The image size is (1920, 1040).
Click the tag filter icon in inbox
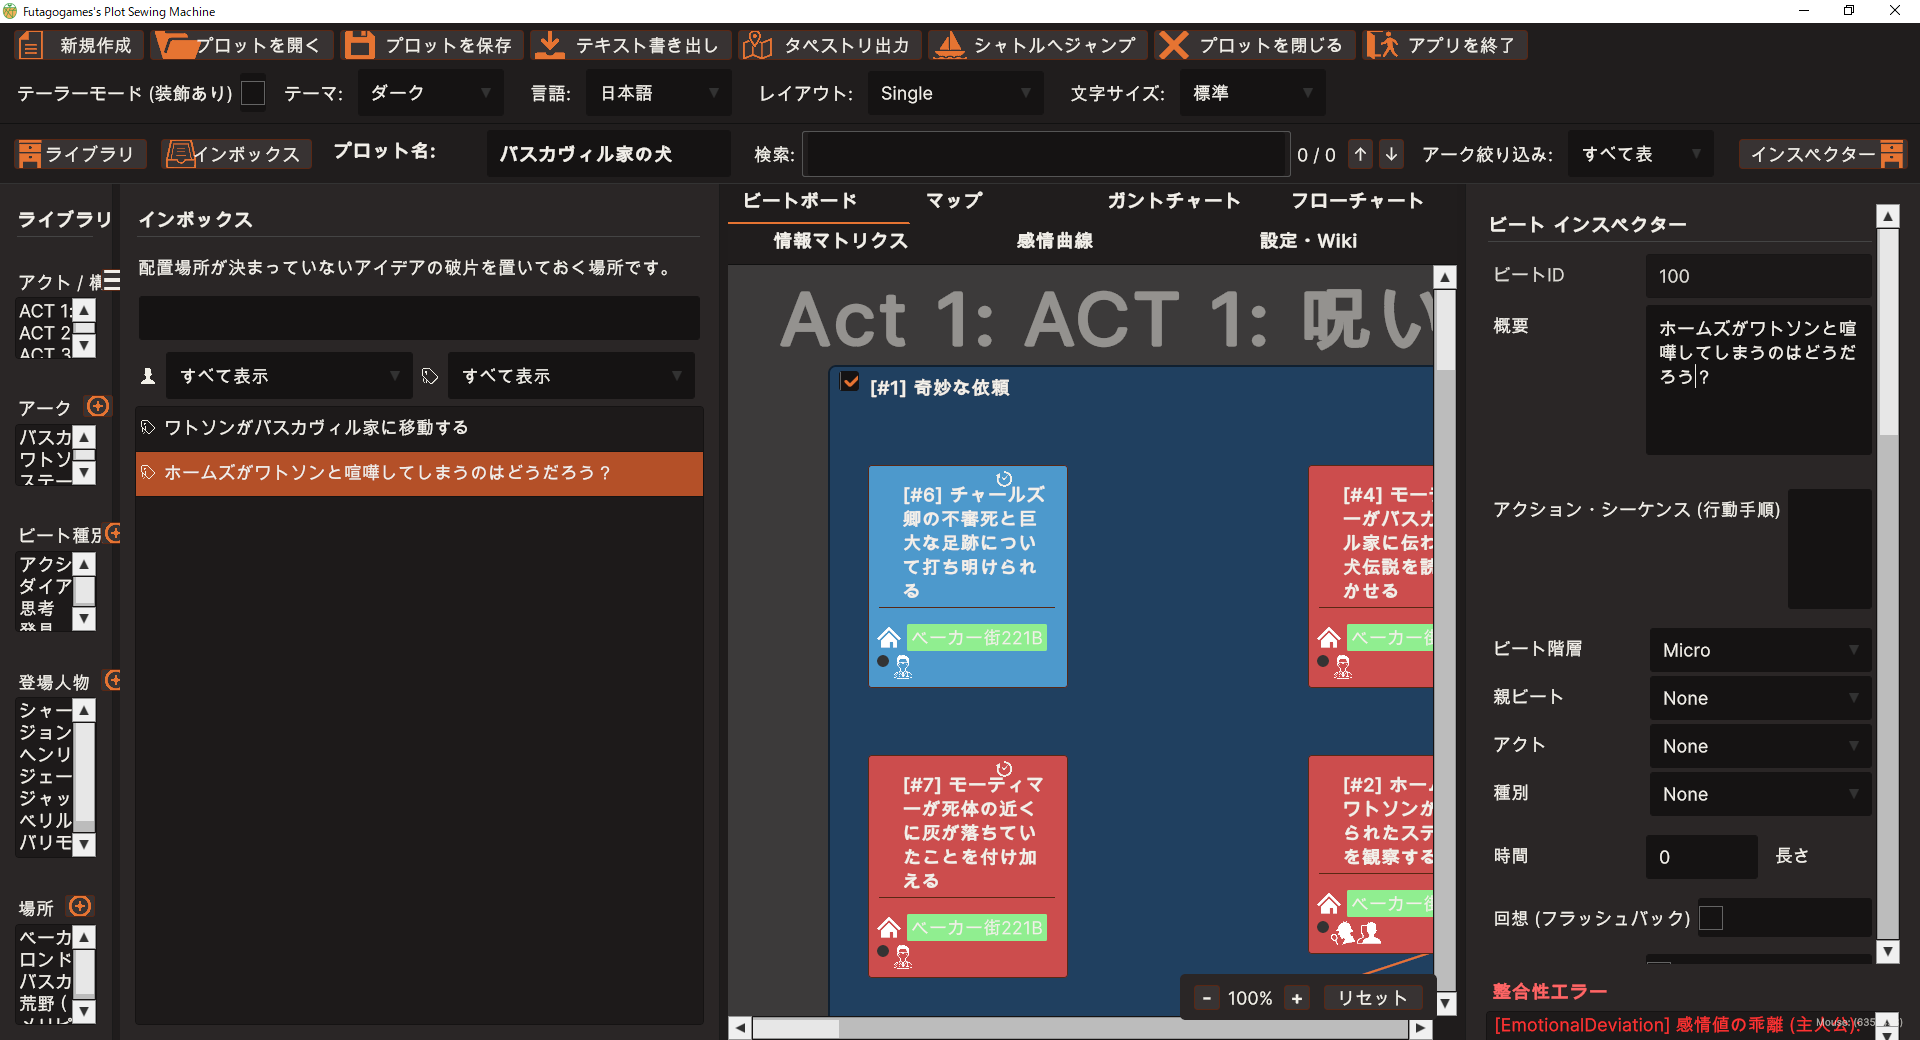coord(430,376)
